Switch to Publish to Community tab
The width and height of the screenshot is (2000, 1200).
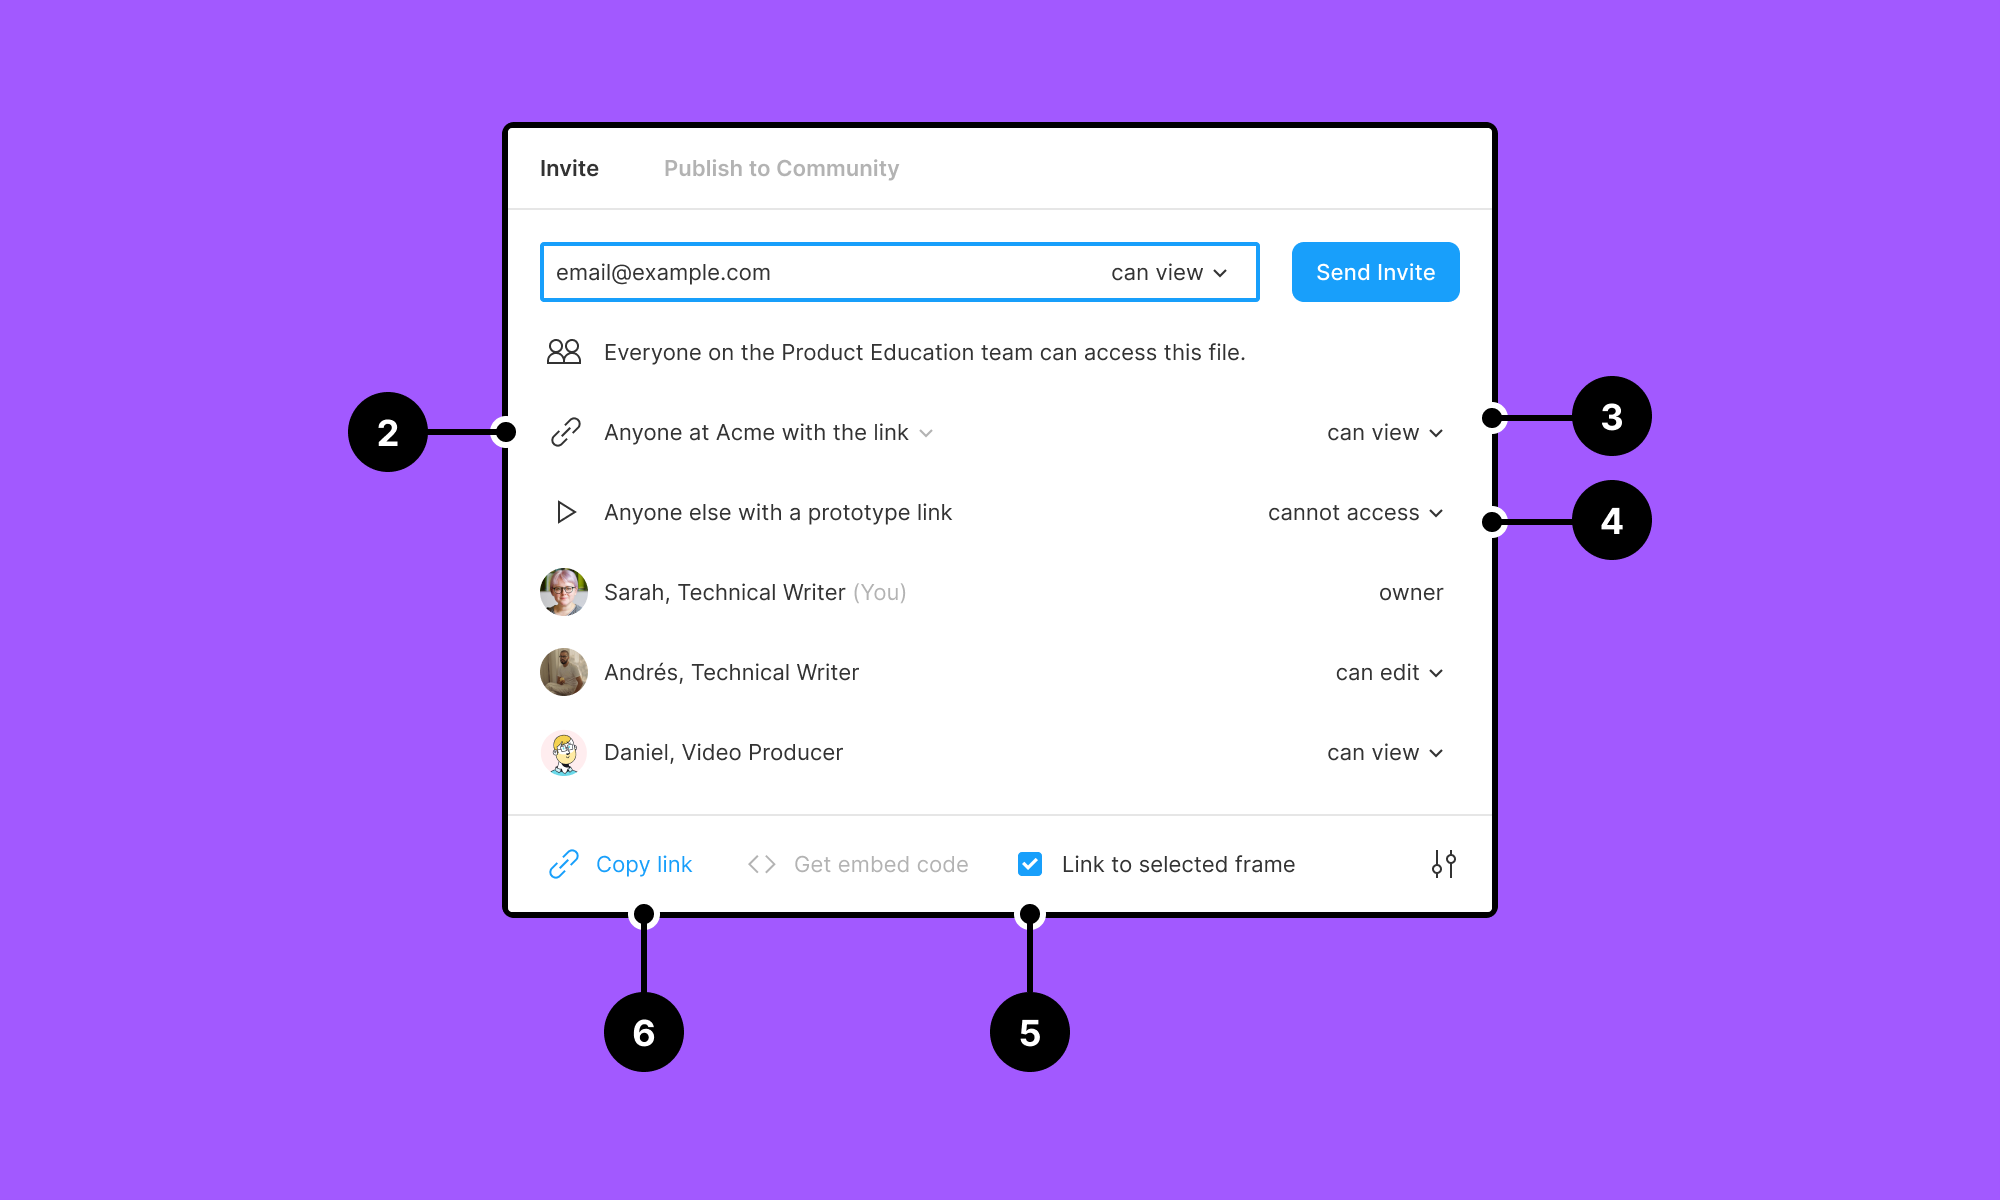pyautogui.click(x=781, y=167)
